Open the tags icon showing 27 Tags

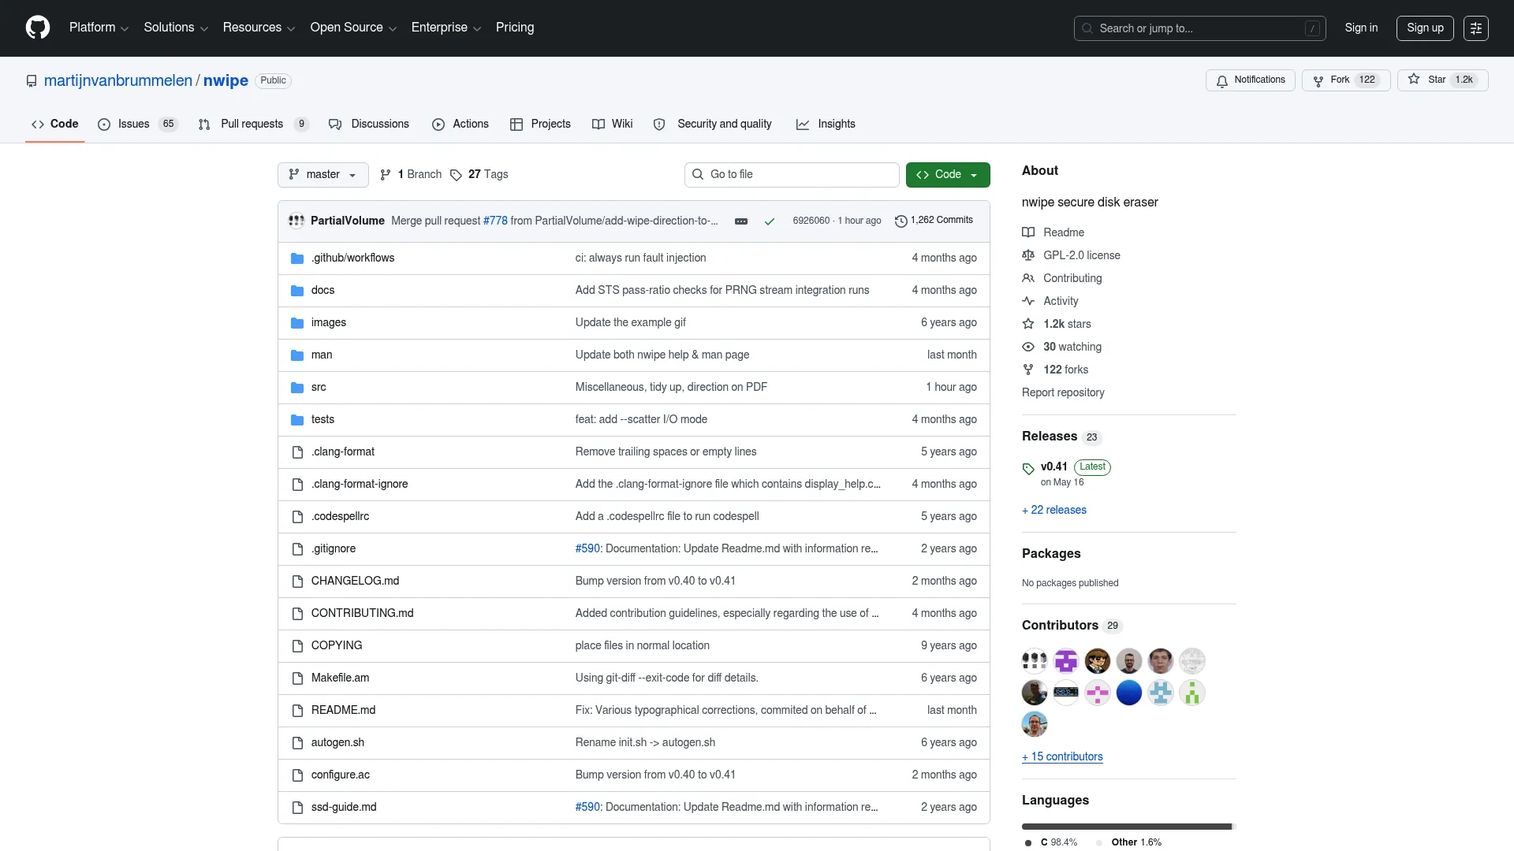pos(456,175)
